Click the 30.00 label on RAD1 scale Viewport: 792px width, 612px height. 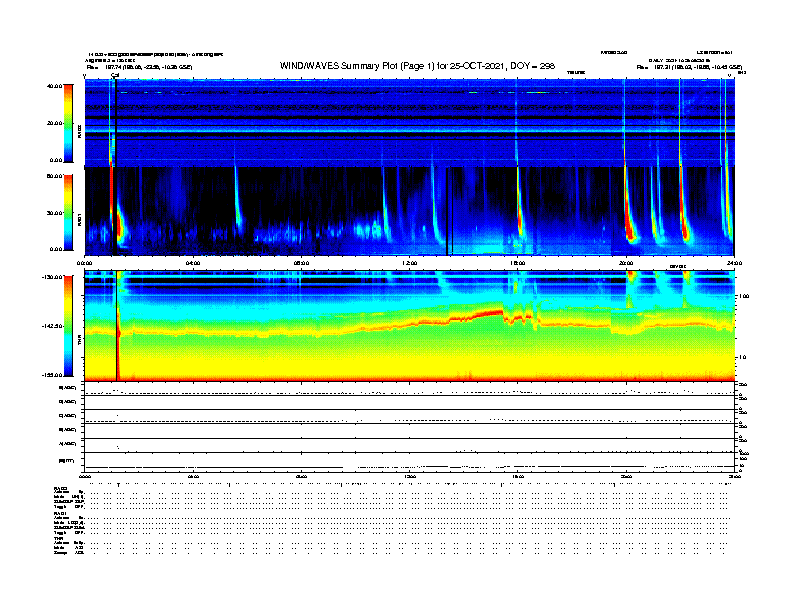click(55, 213)
